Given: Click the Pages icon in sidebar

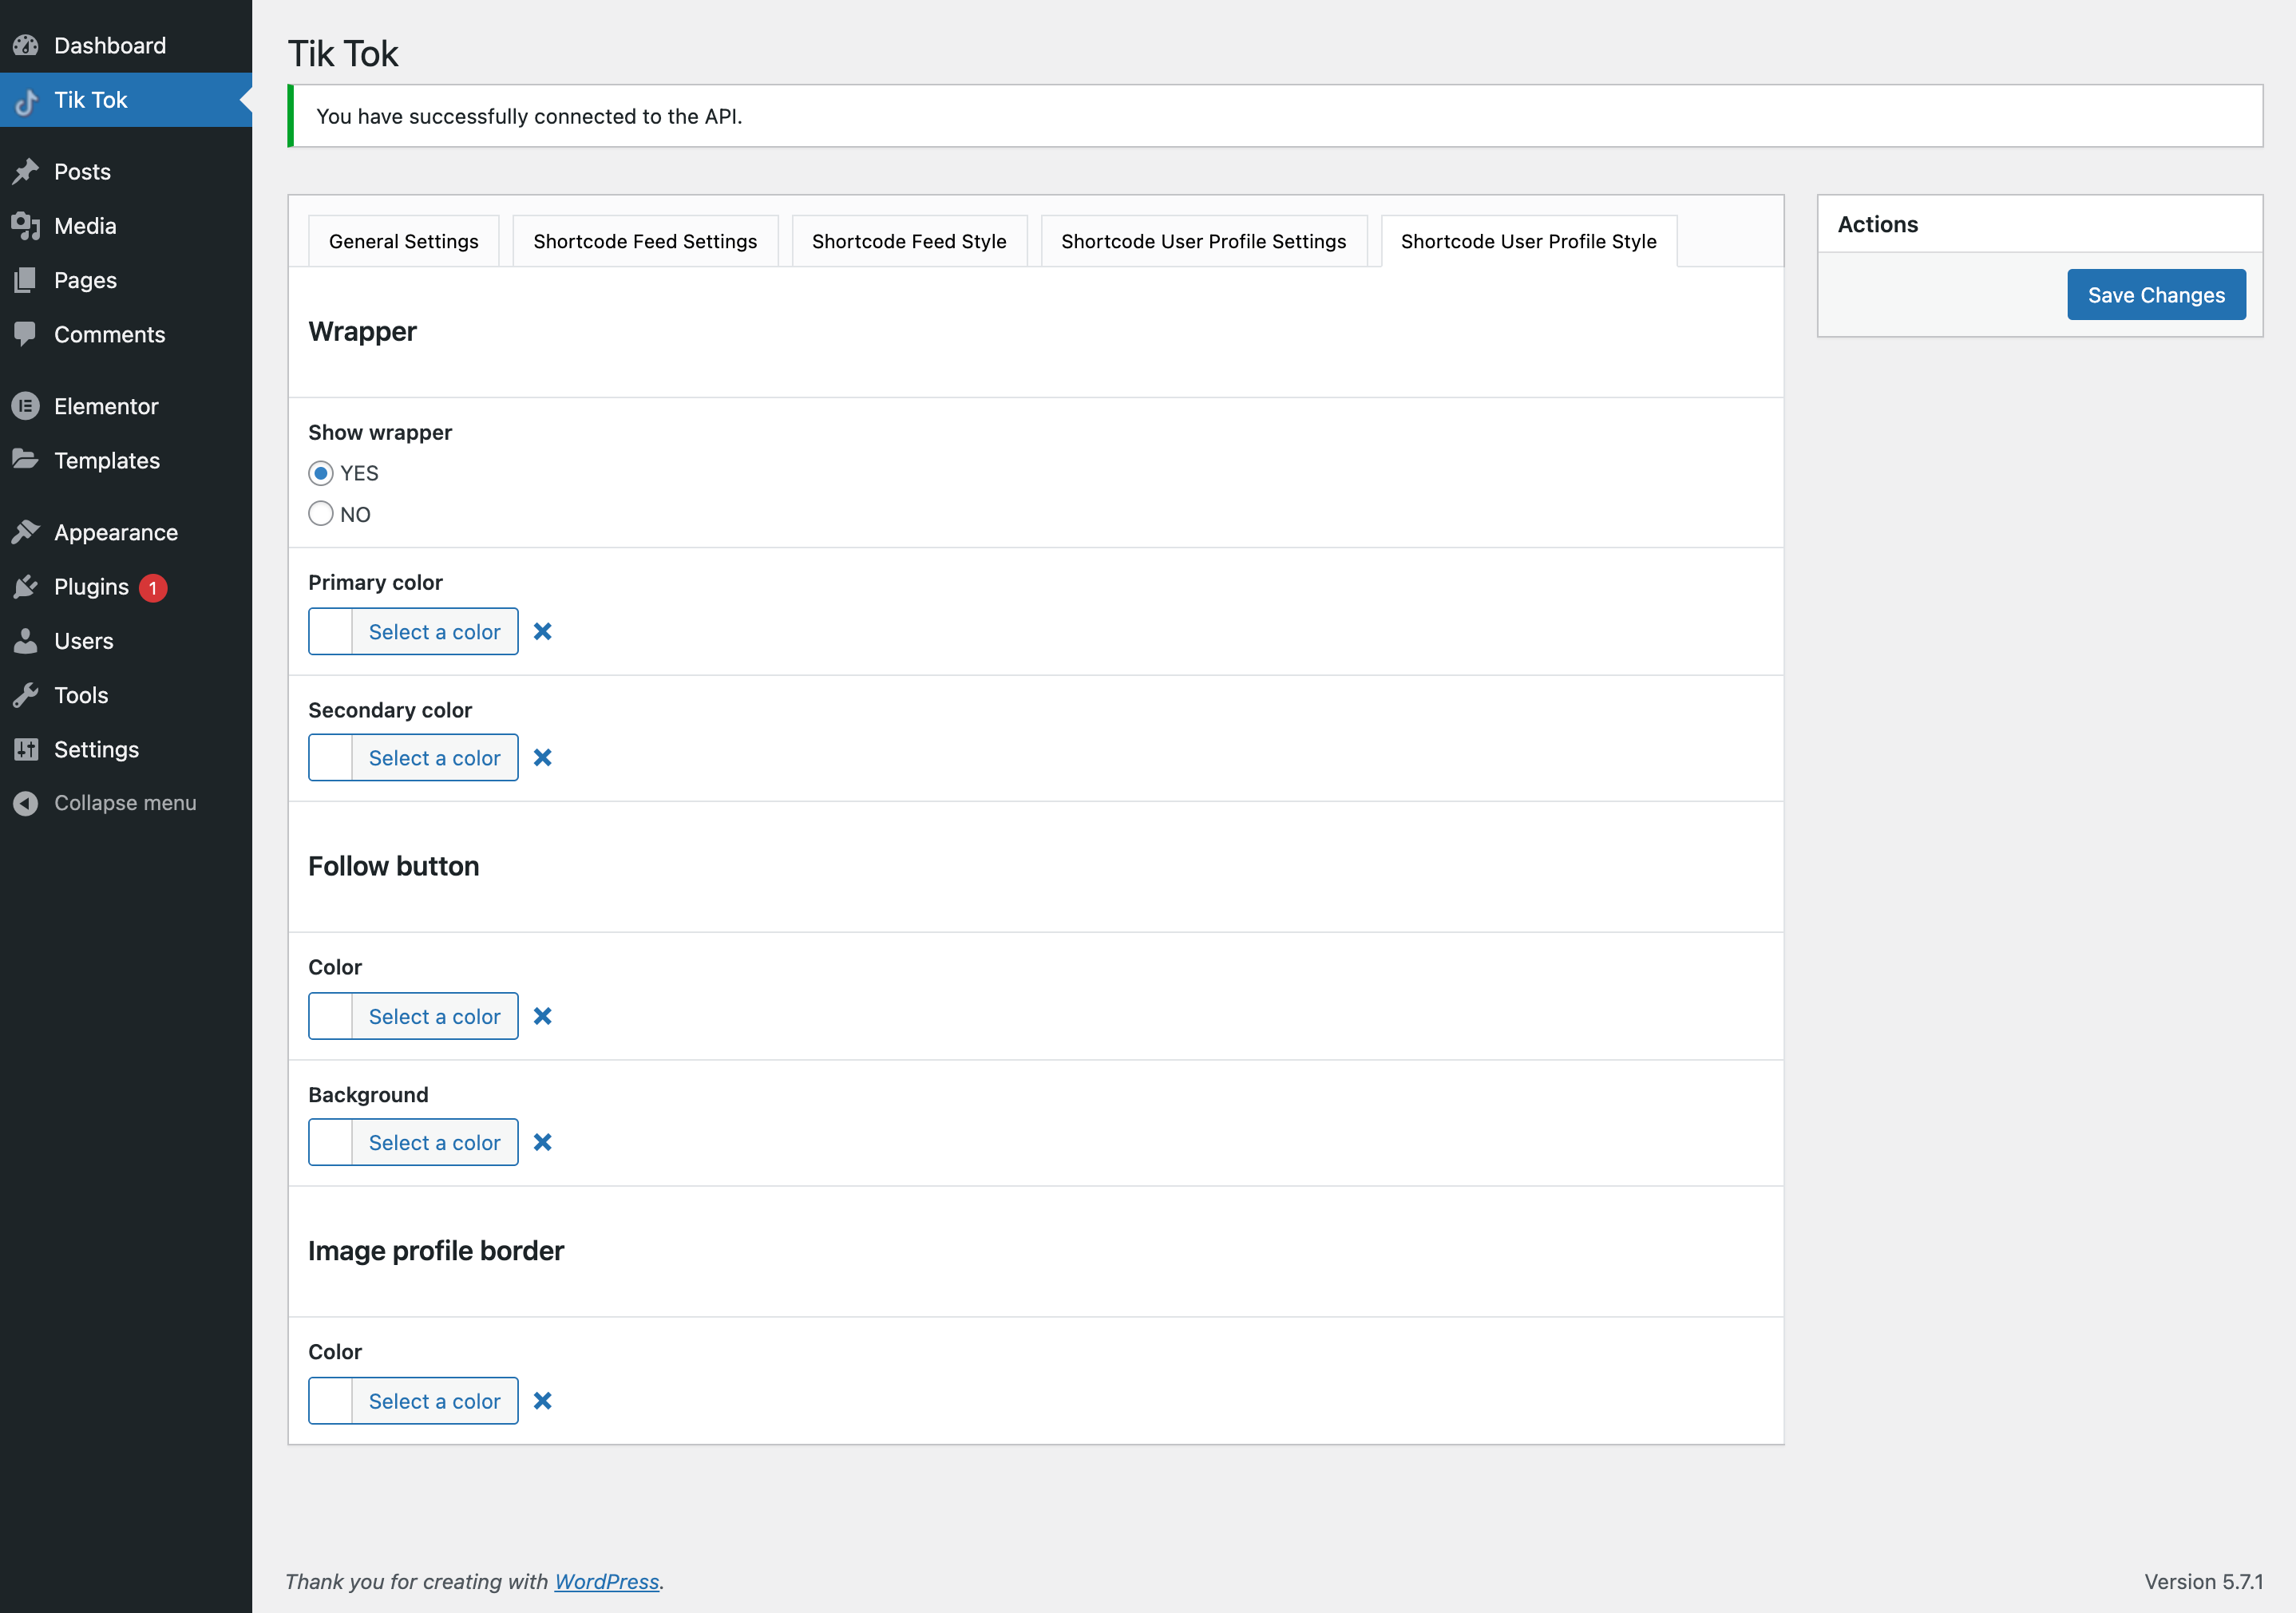Looking at the screenshot, I should pos(26,280).
